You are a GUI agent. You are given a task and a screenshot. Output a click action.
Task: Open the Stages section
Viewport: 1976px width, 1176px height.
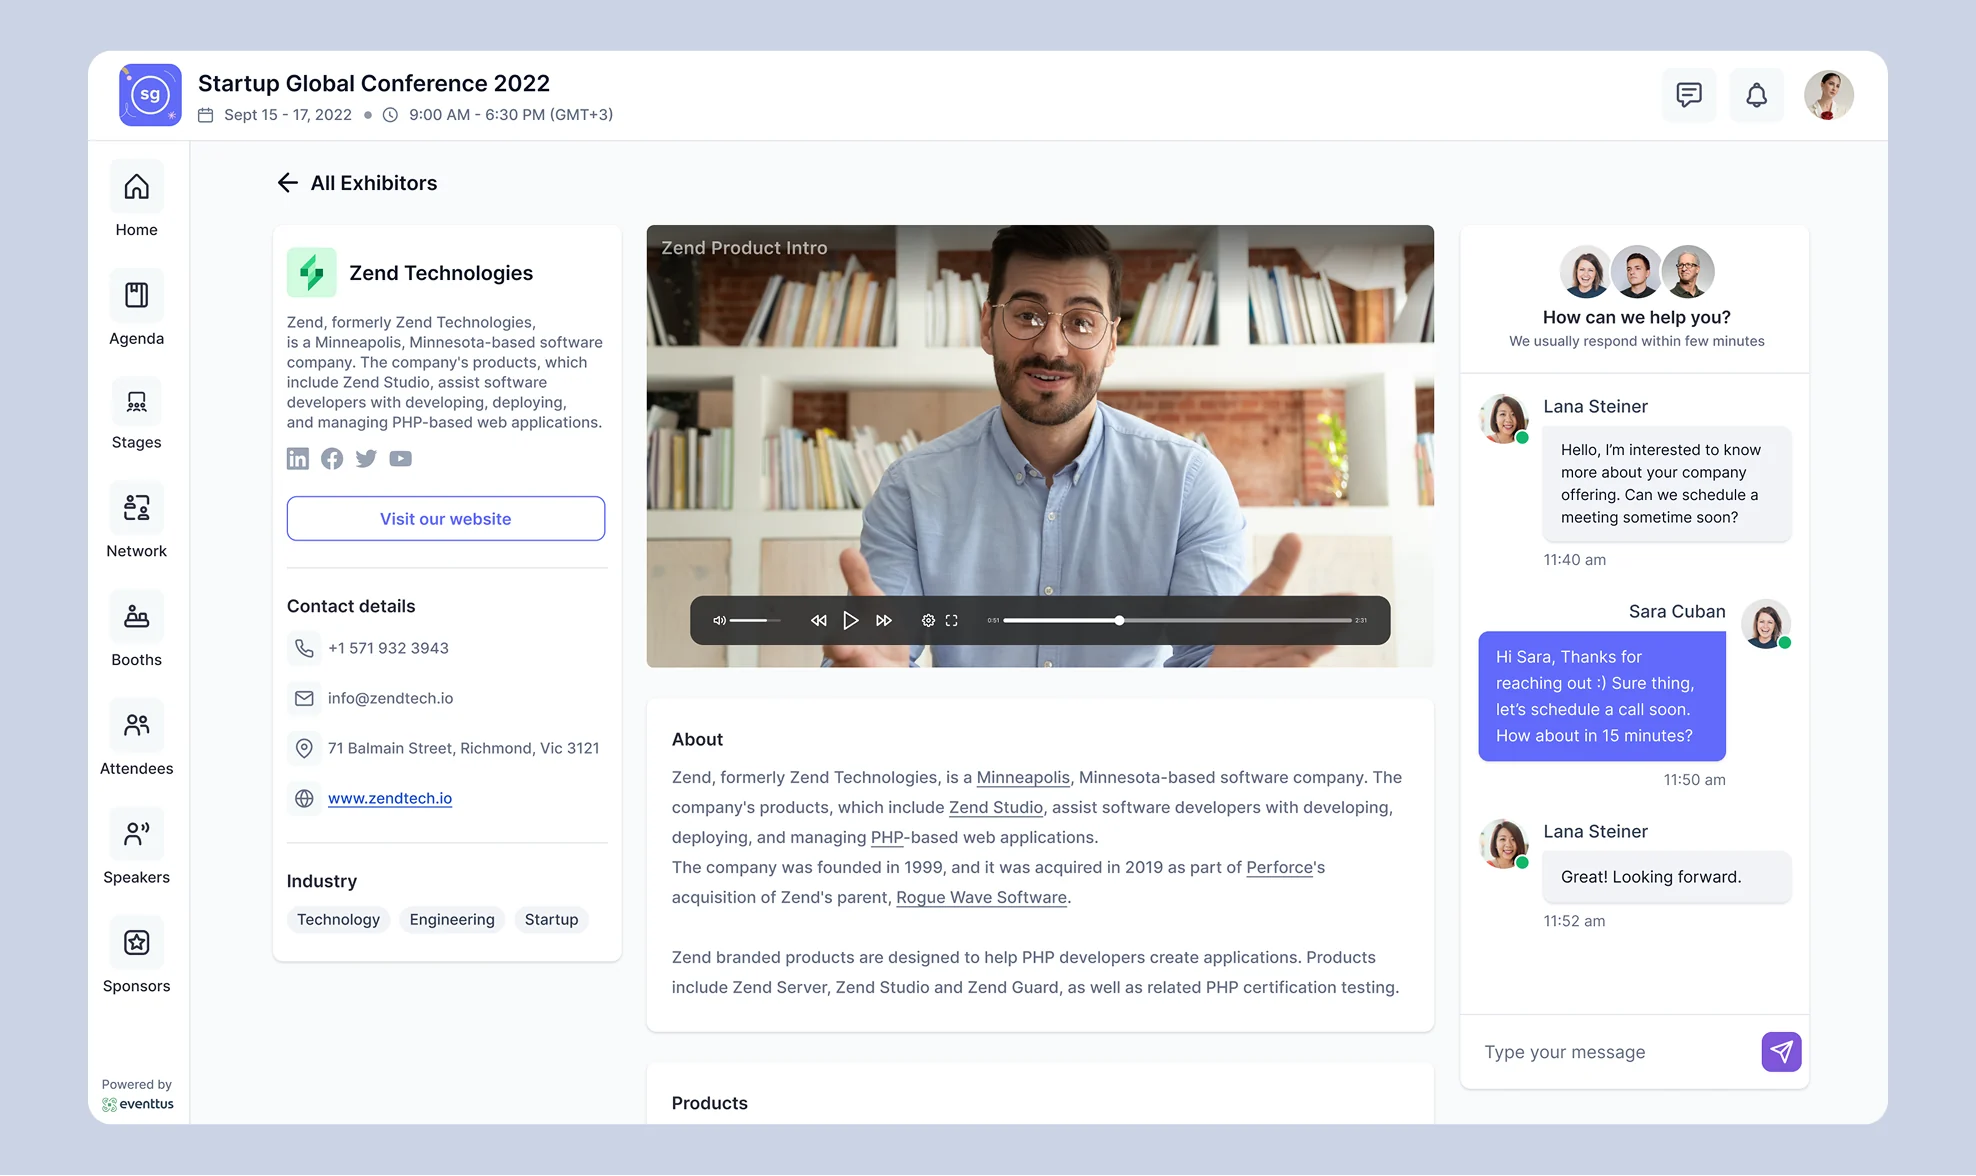[x=136, y=415]
